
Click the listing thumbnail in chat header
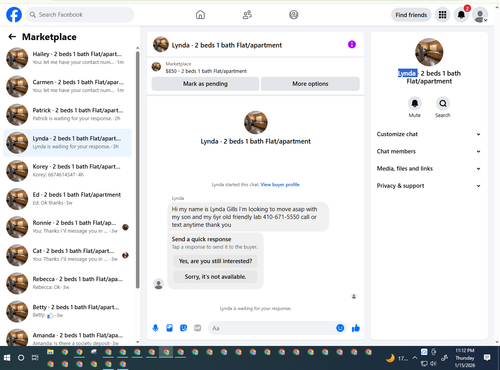pyautogui.click(x=161, y=45)
